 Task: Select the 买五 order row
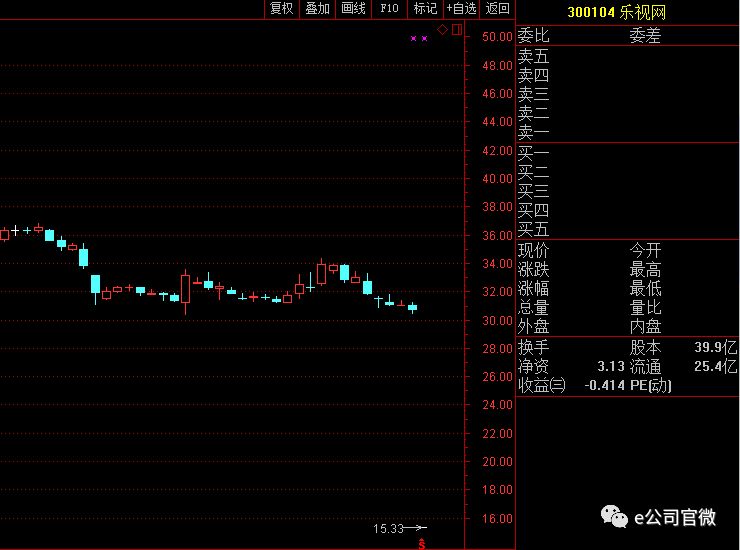tap(627, 229)
